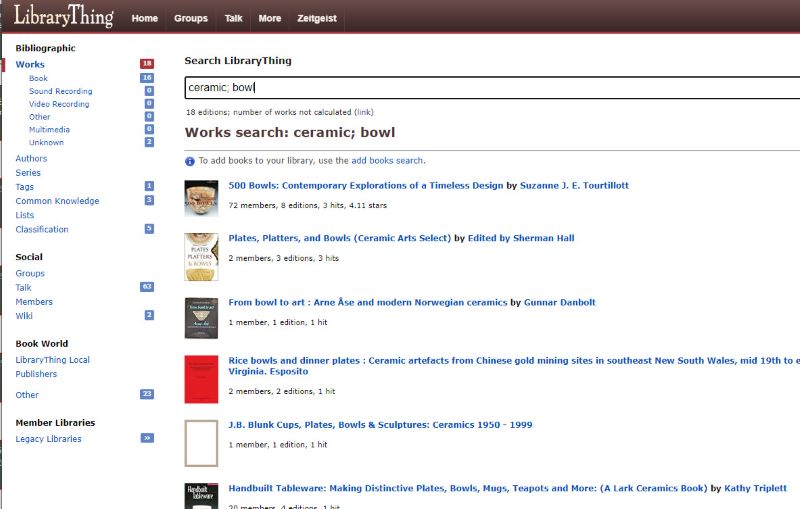Image resolution: width=800 pixels, height=509 pixels.
Task: Select Sound Recording under Works
Action: (x=60, y=91)
